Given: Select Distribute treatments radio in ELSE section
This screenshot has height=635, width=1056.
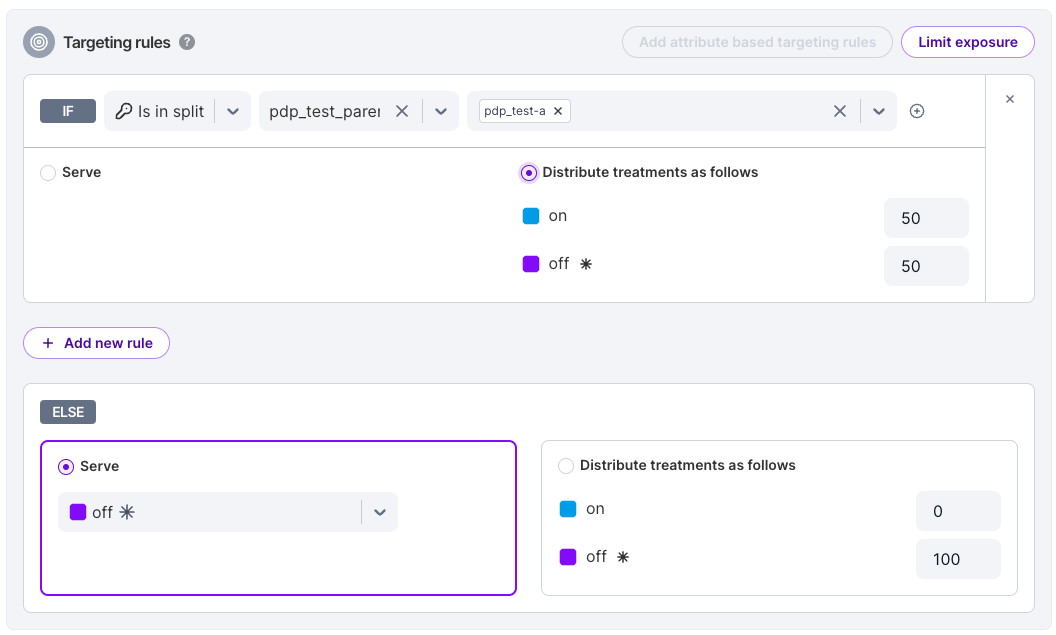Looking at the screenshot, I should [566, 466].
